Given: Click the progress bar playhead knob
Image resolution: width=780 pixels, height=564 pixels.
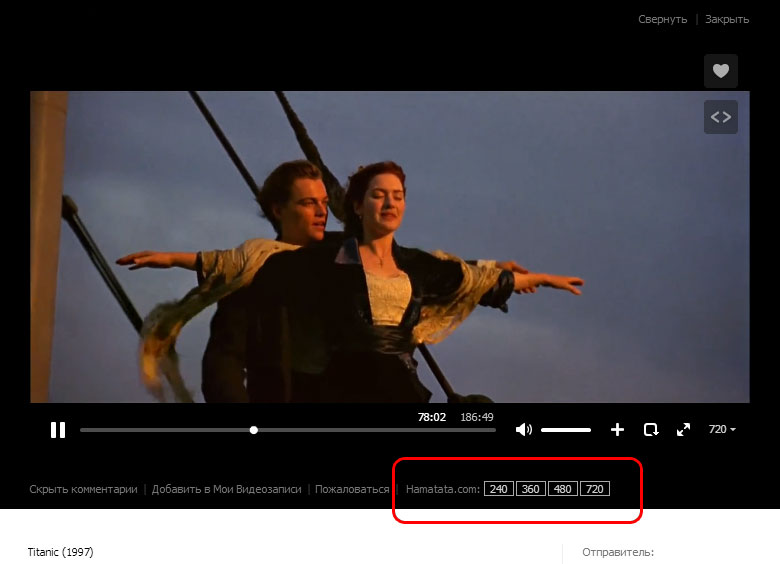Looking at the screenshot, I should coord(254,430).
